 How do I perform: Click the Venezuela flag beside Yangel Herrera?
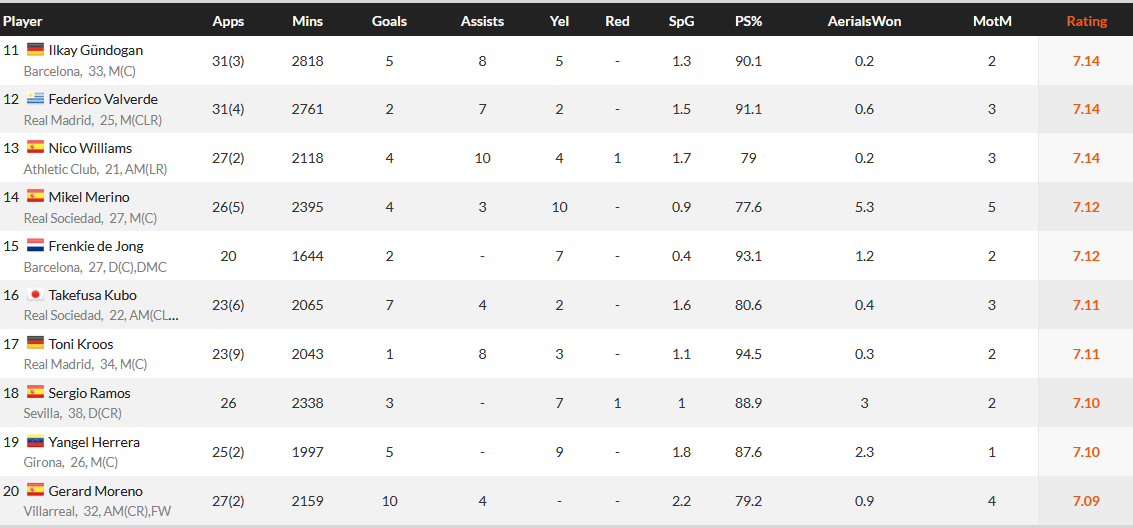click(x=36, y=441)
